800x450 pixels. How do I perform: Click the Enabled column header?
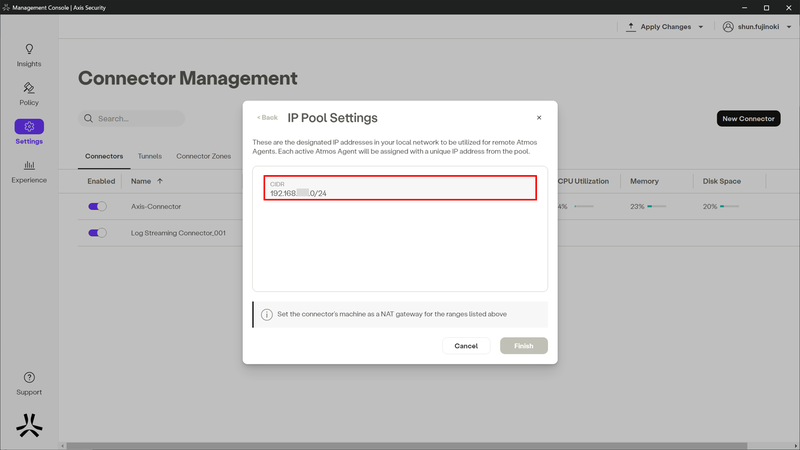point(101,181)
